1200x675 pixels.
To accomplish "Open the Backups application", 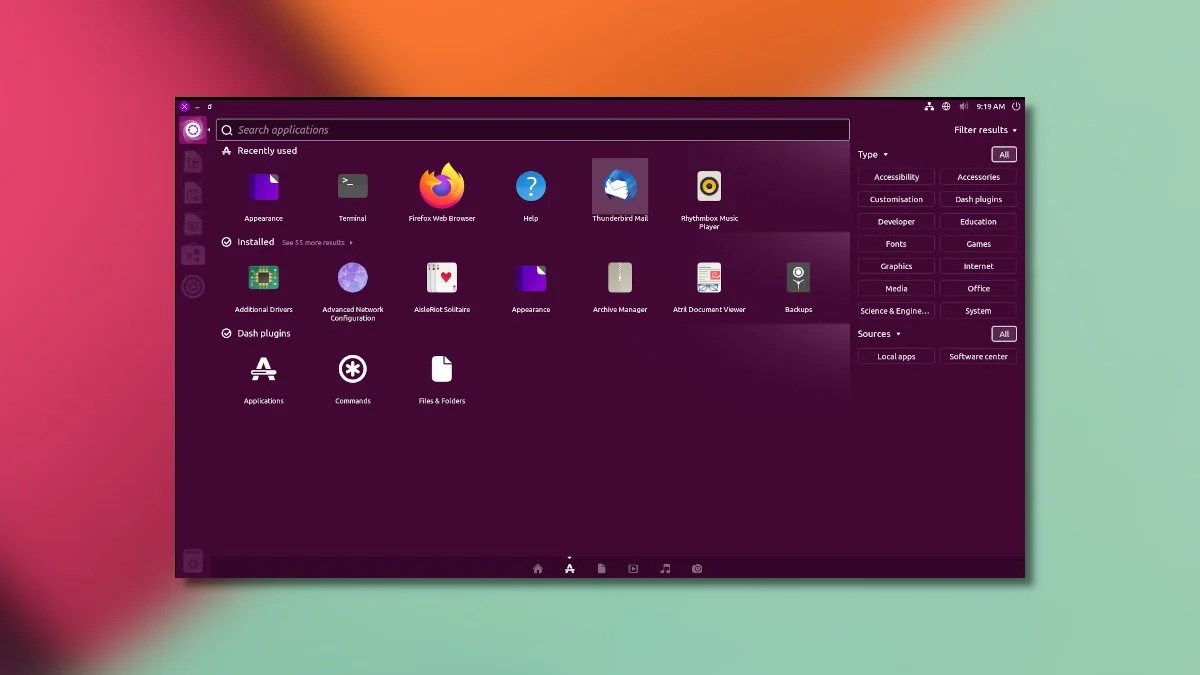I will 797,278.
